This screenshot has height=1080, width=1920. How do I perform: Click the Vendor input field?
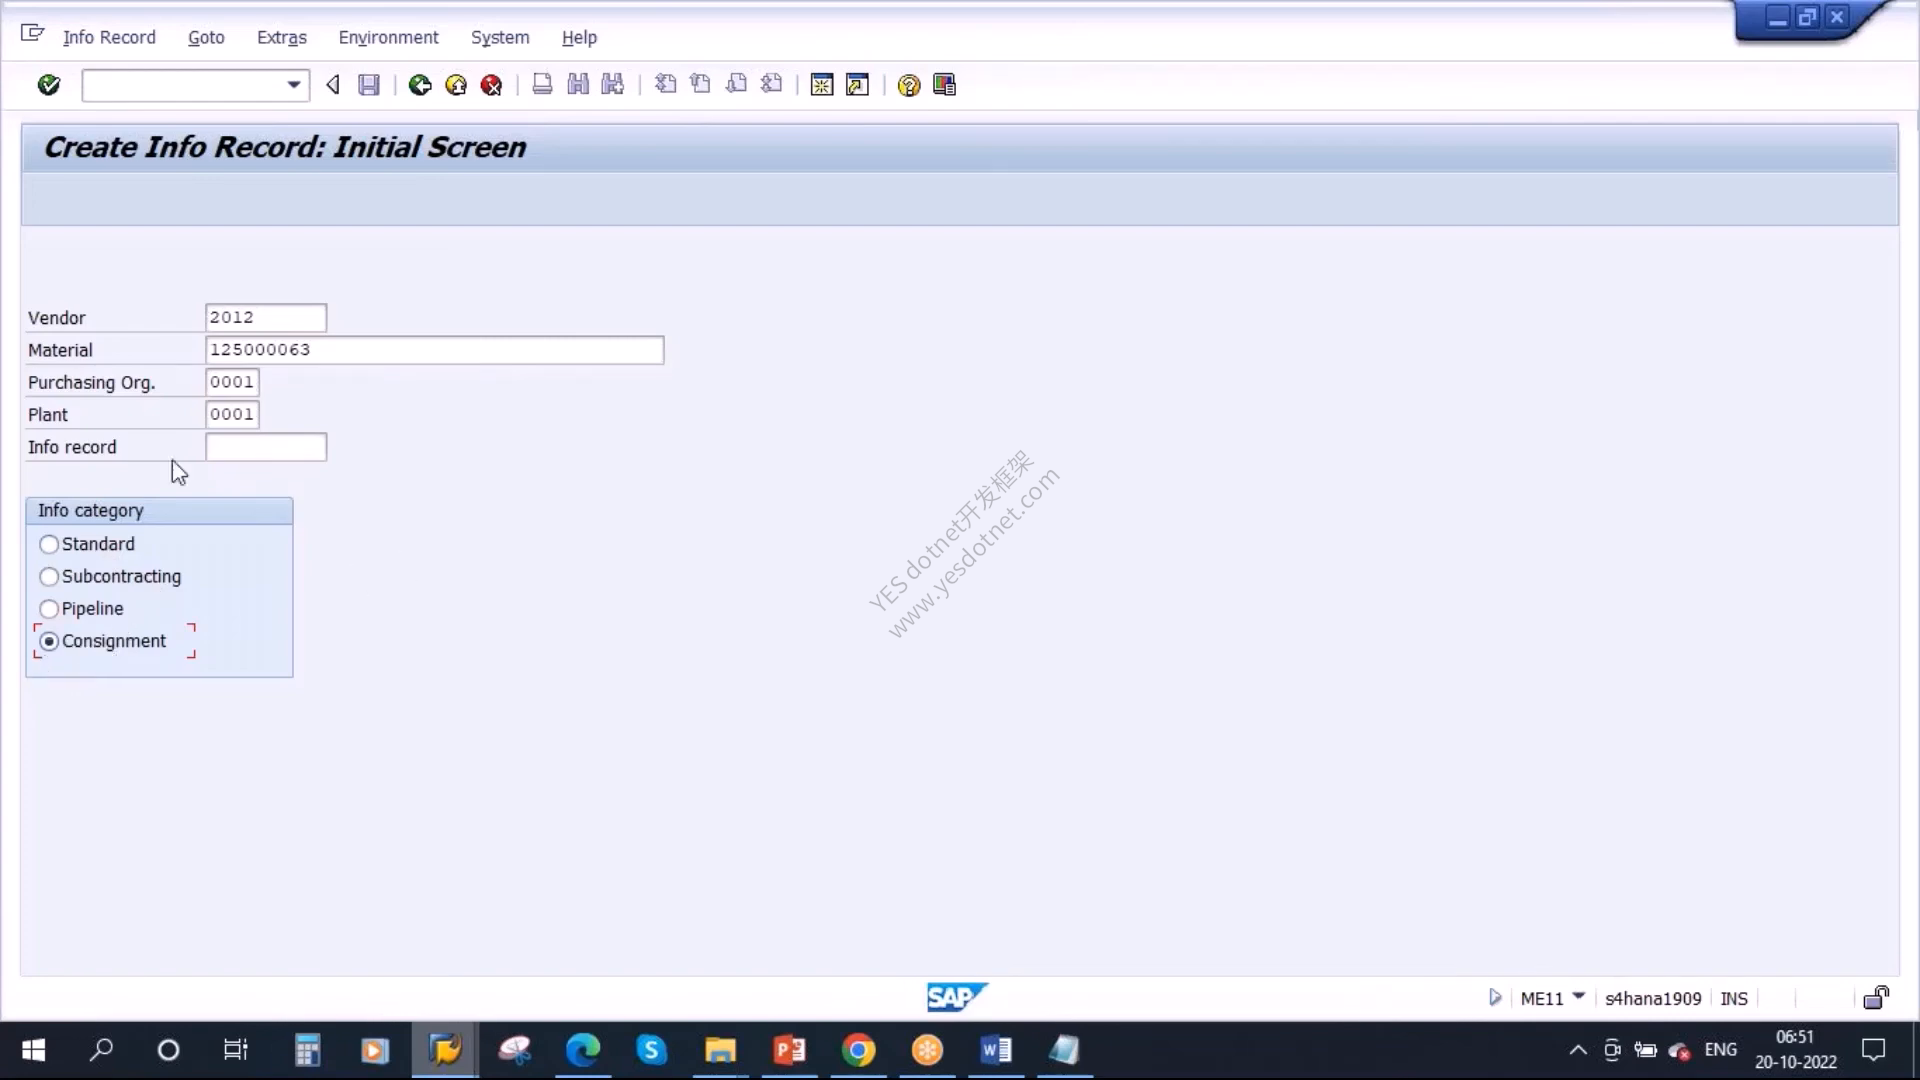(x=265, y=317)
